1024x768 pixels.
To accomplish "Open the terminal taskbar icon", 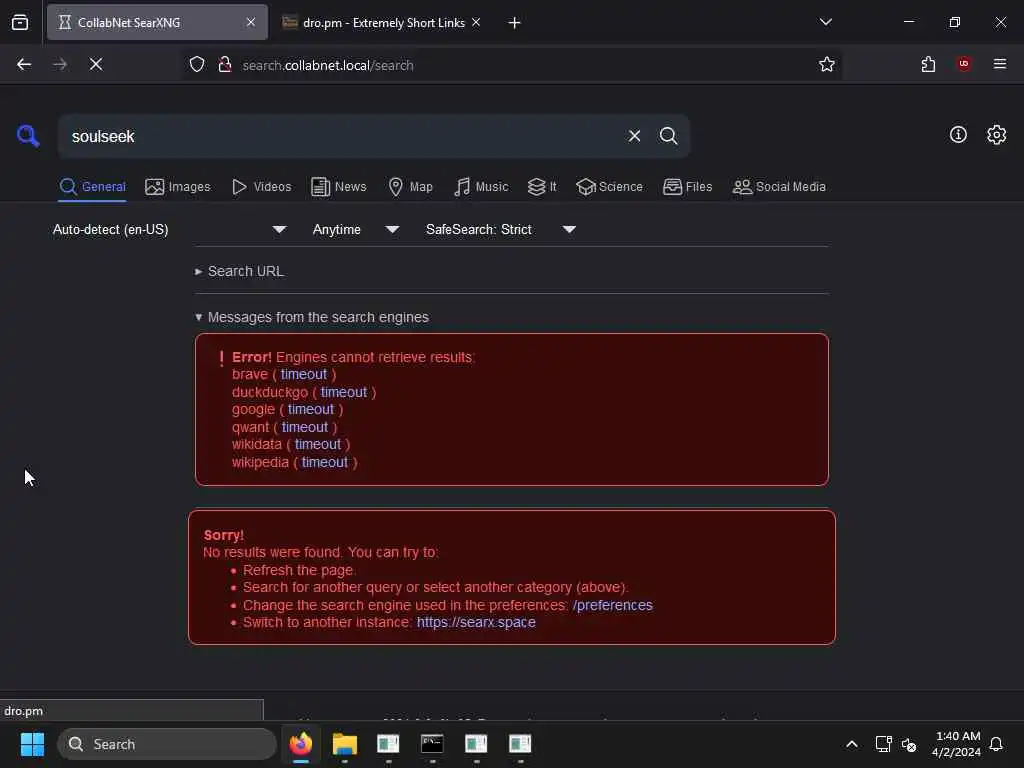I will click(x=432, y=744).
